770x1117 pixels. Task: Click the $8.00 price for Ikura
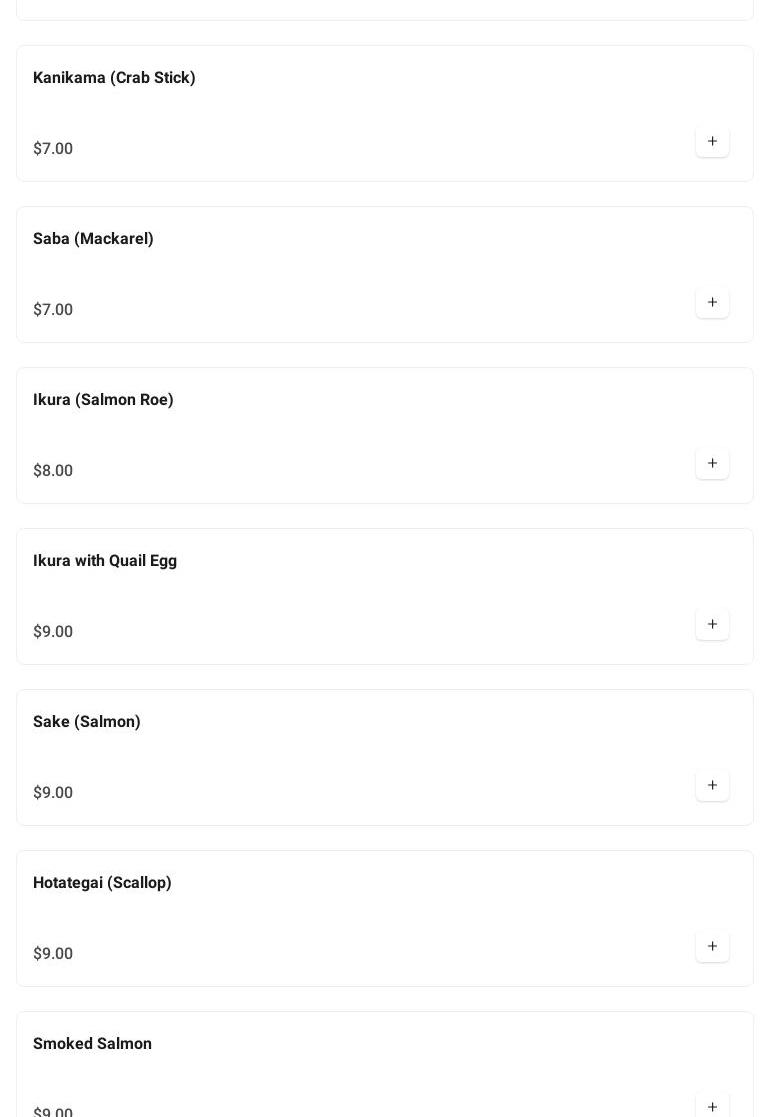point(53,470)
